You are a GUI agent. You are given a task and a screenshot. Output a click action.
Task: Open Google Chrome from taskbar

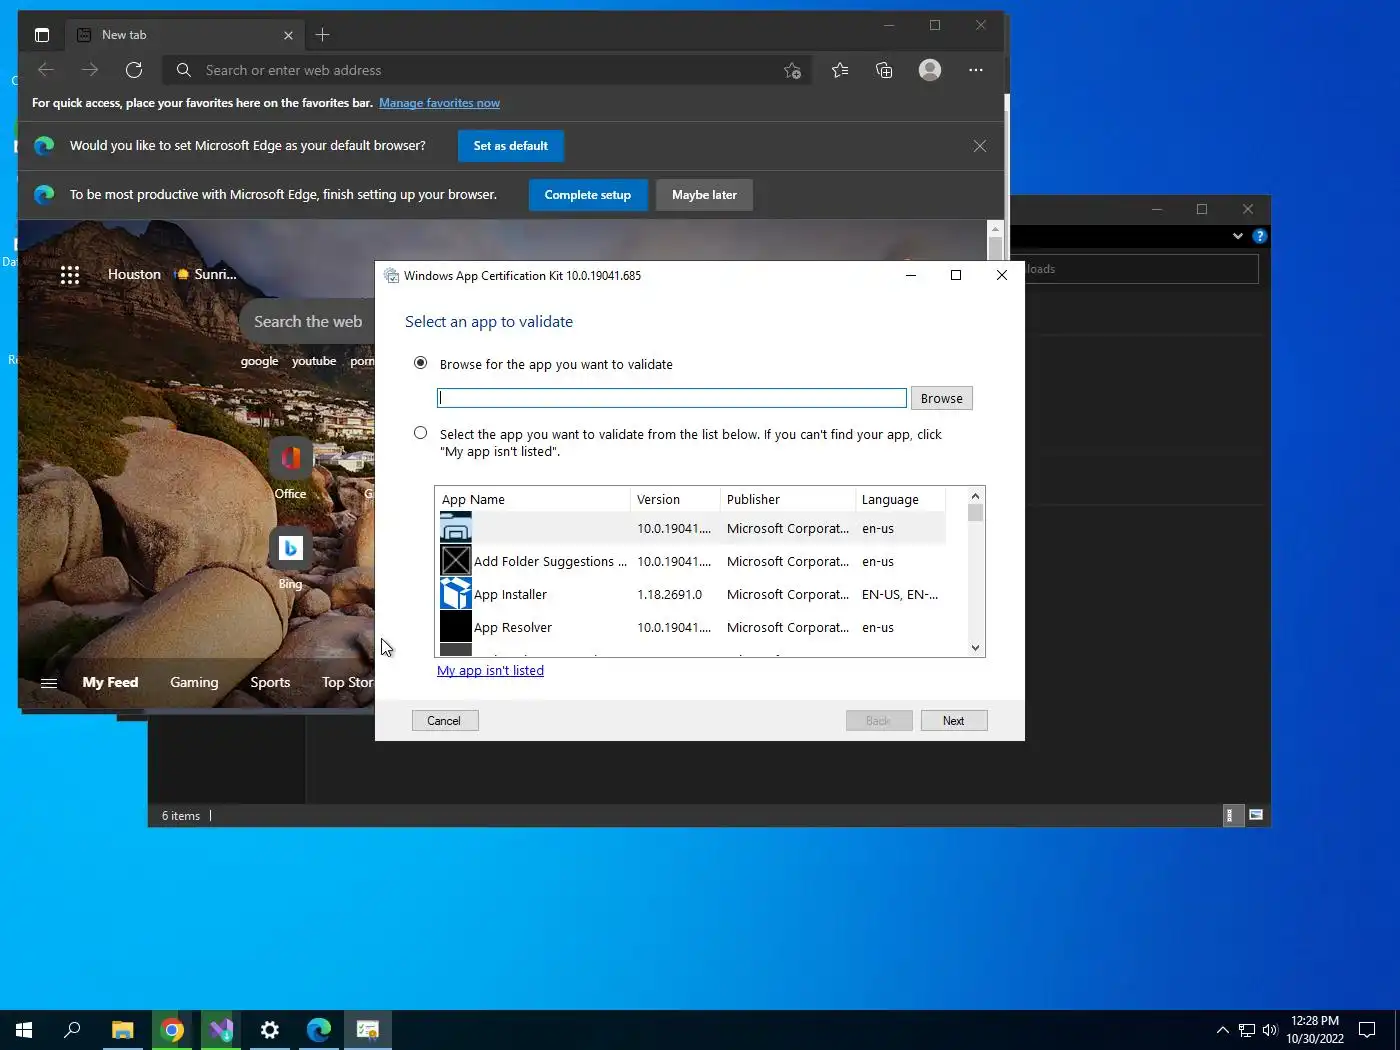point(172,1030)
